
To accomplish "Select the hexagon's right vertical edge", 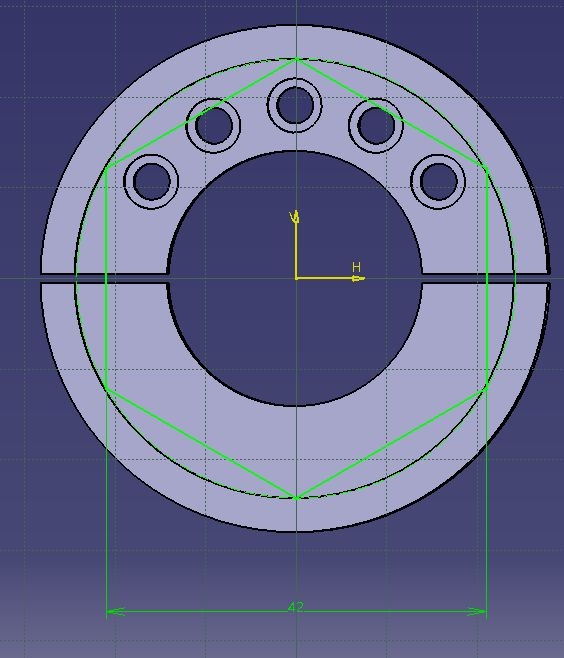I will coord(487,279).
